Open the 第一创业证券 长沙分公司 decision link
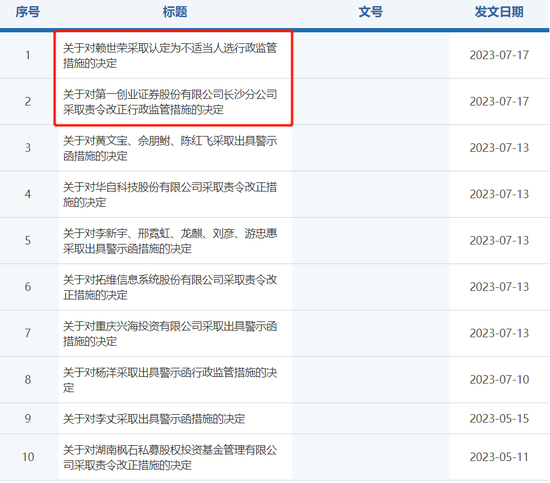 (x=170, y=102)
